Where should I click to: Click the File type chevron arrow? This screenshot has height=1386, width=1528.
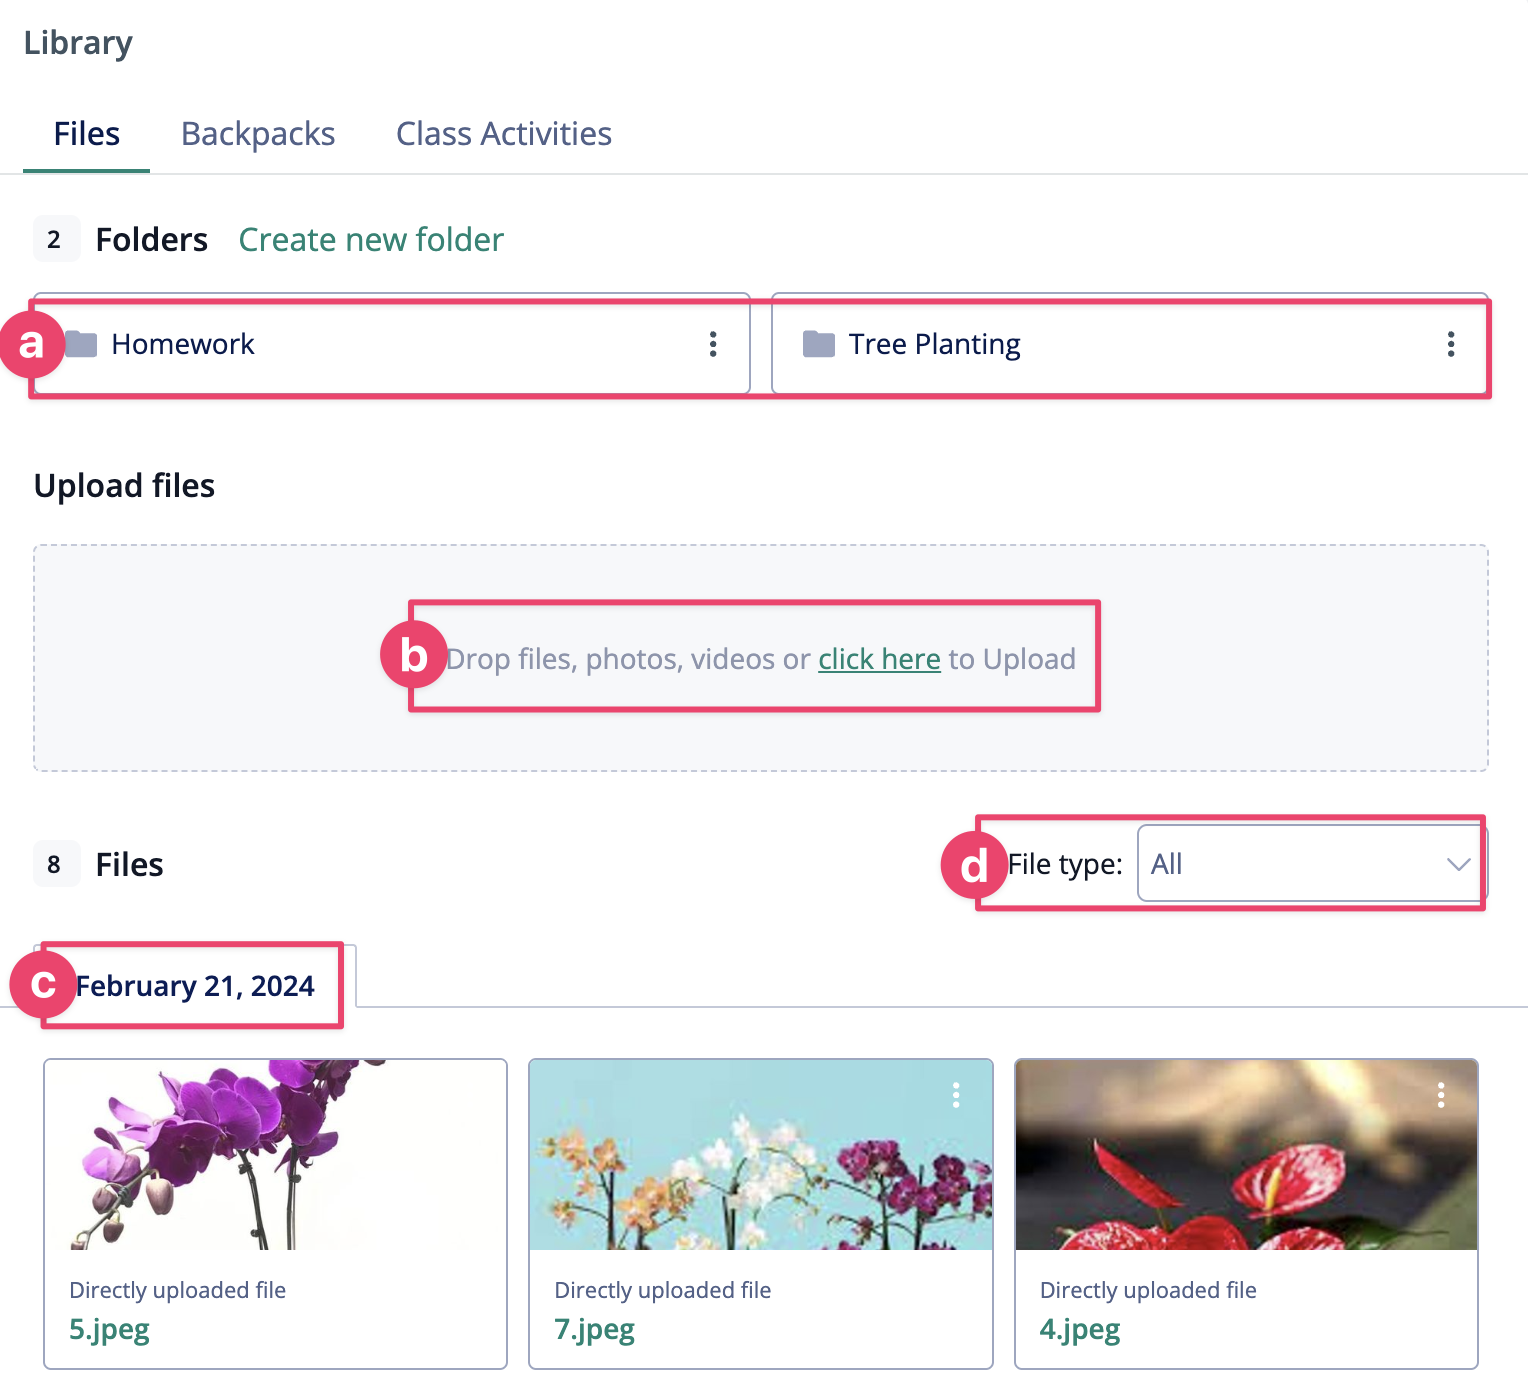coord(1458,864)
